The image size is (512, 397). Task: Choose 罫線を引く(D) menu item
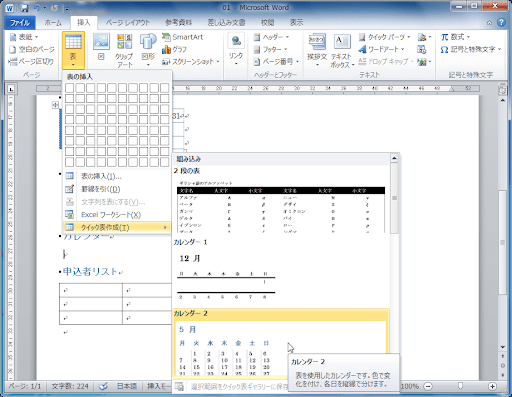tap(117, 189)
